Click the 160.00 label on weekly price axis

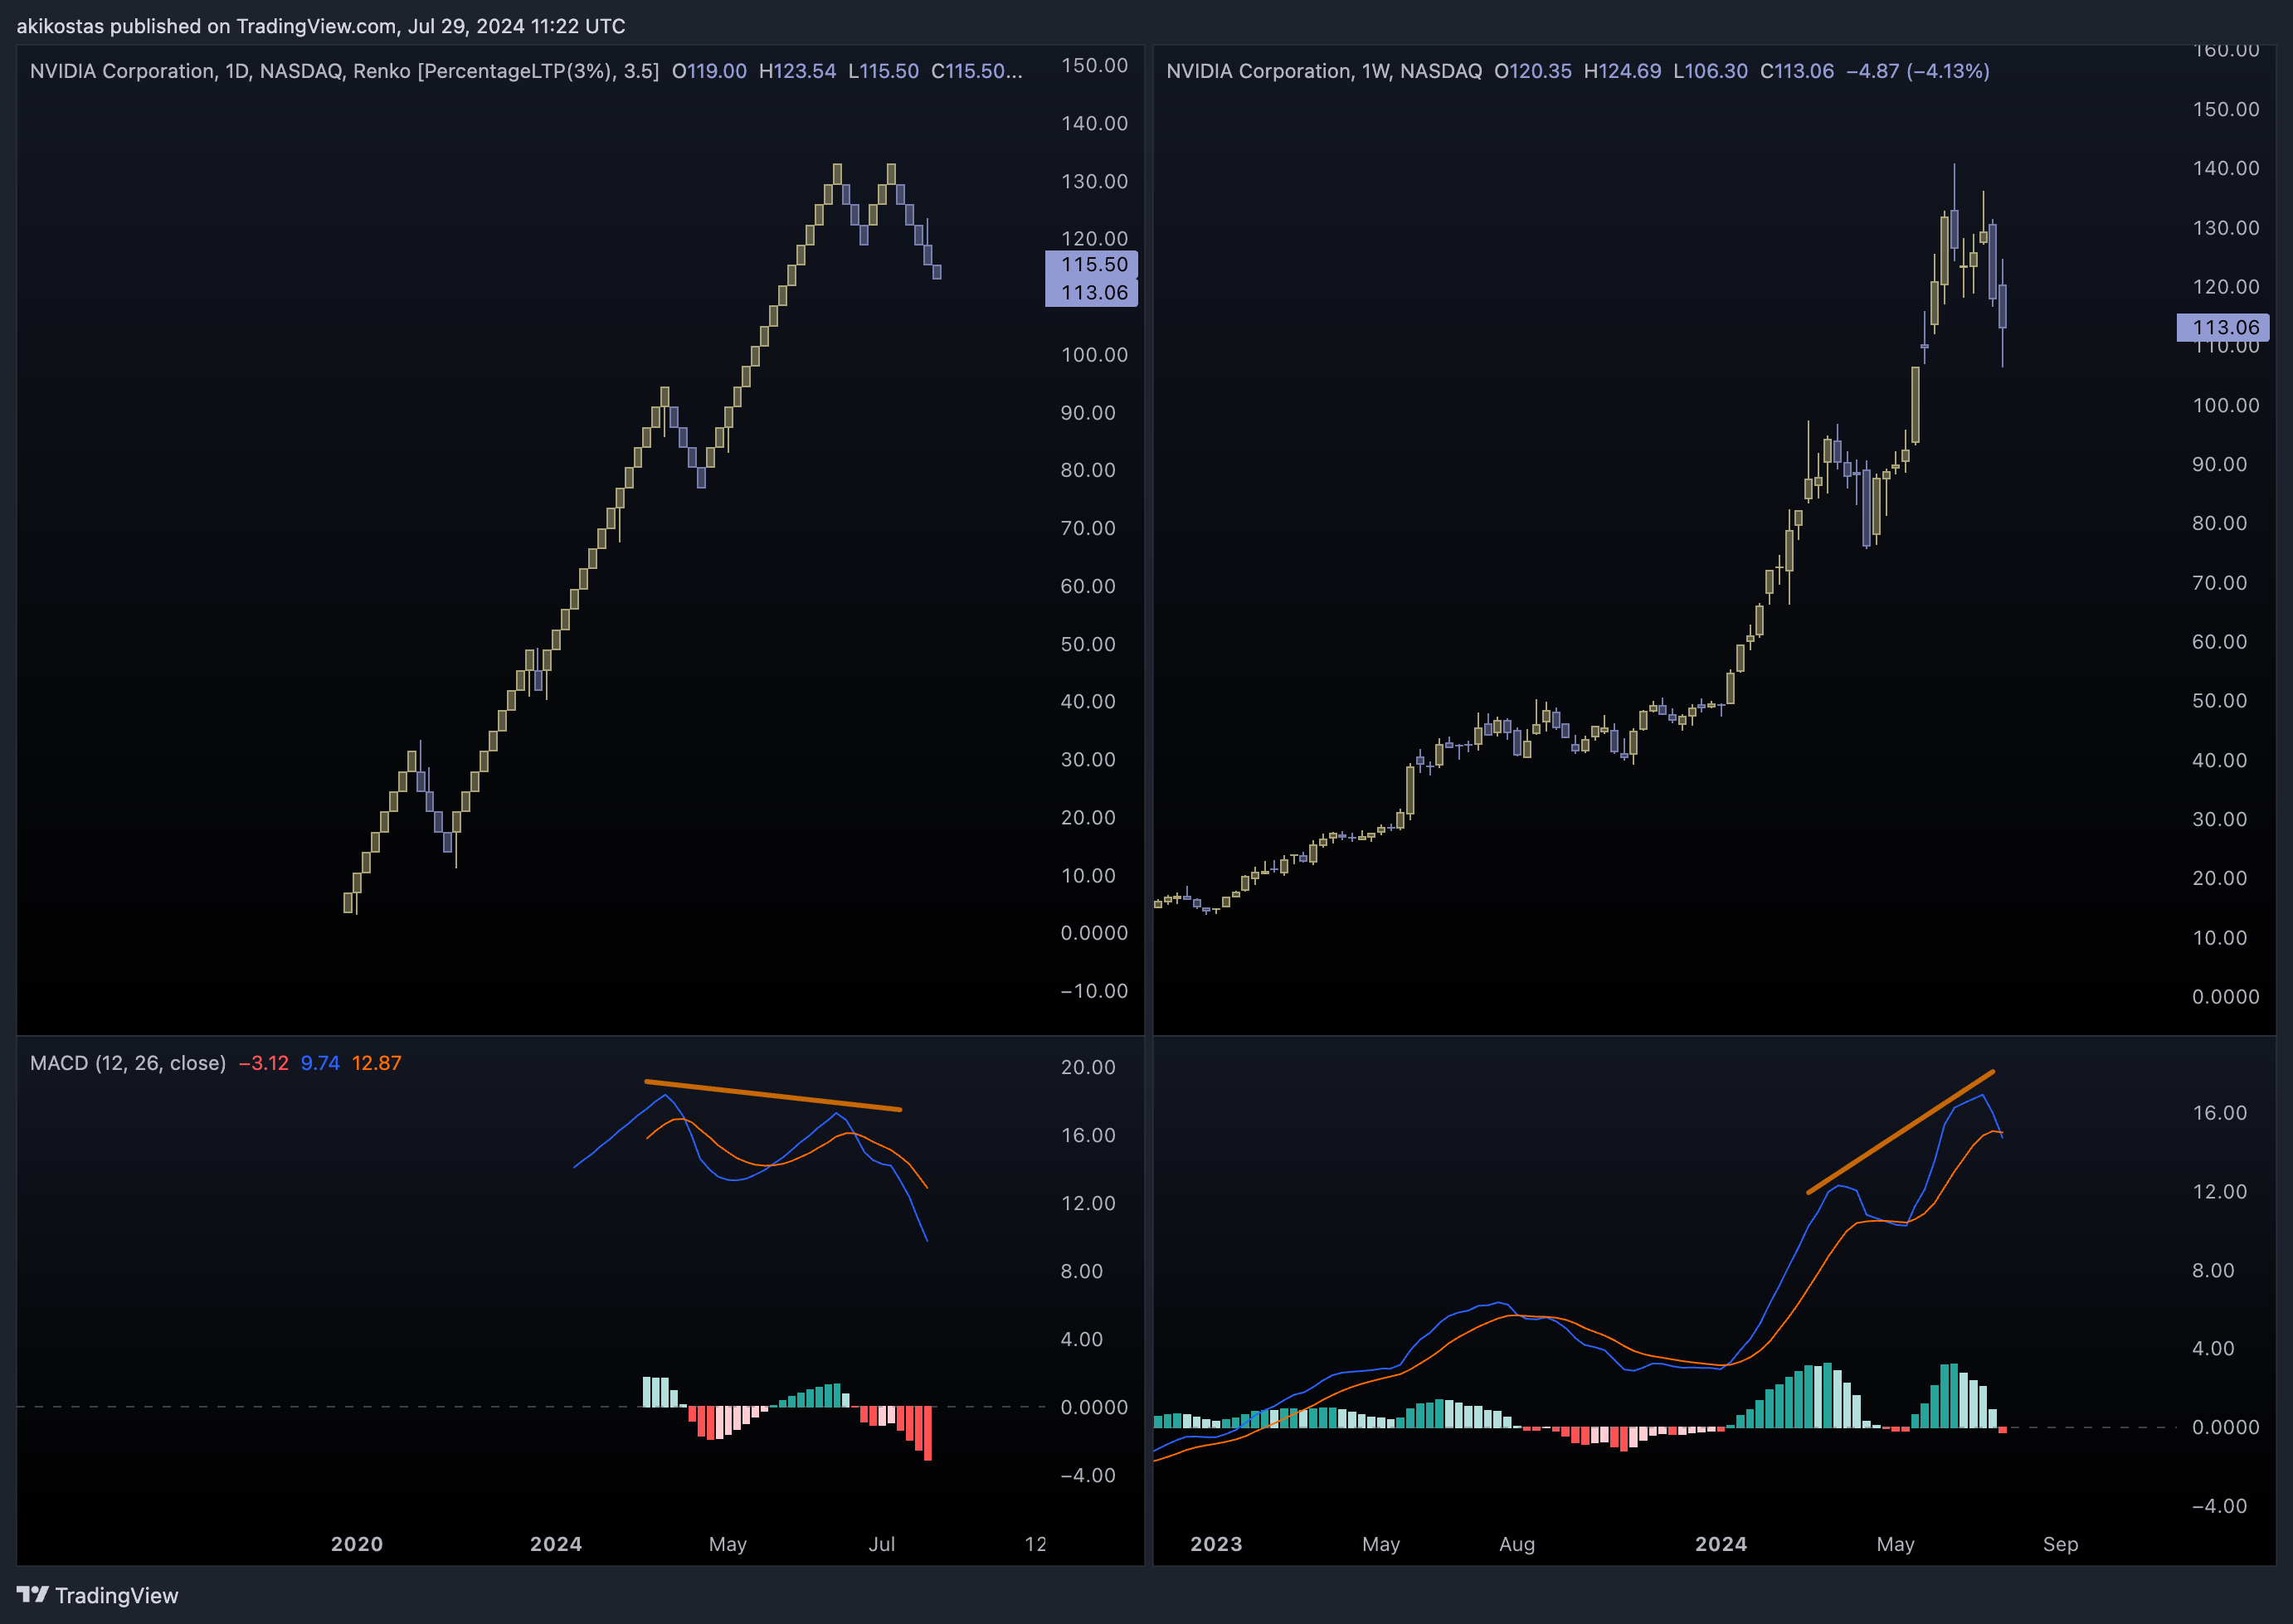[2226, 51]
